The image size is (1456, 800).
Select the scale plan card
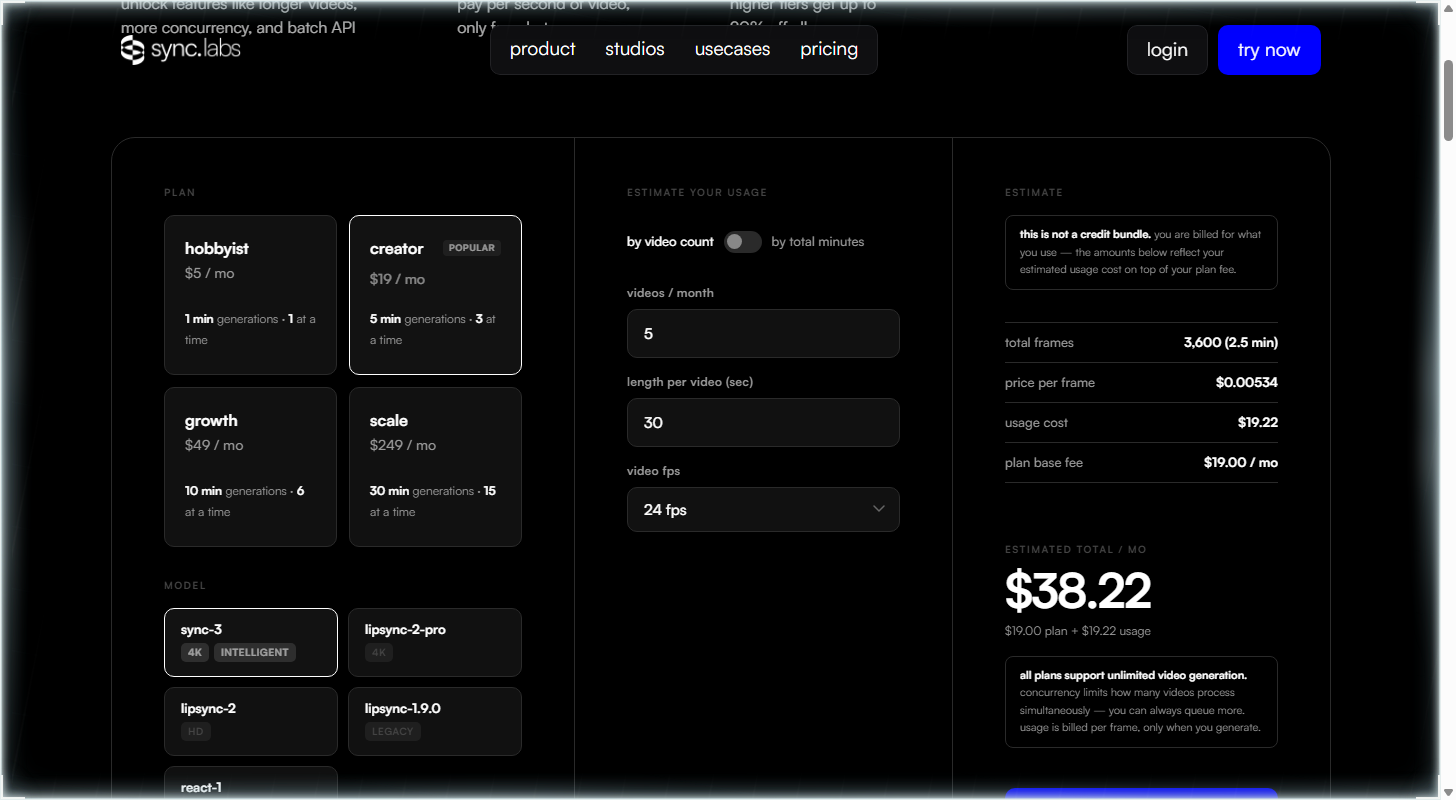point(435,467)
